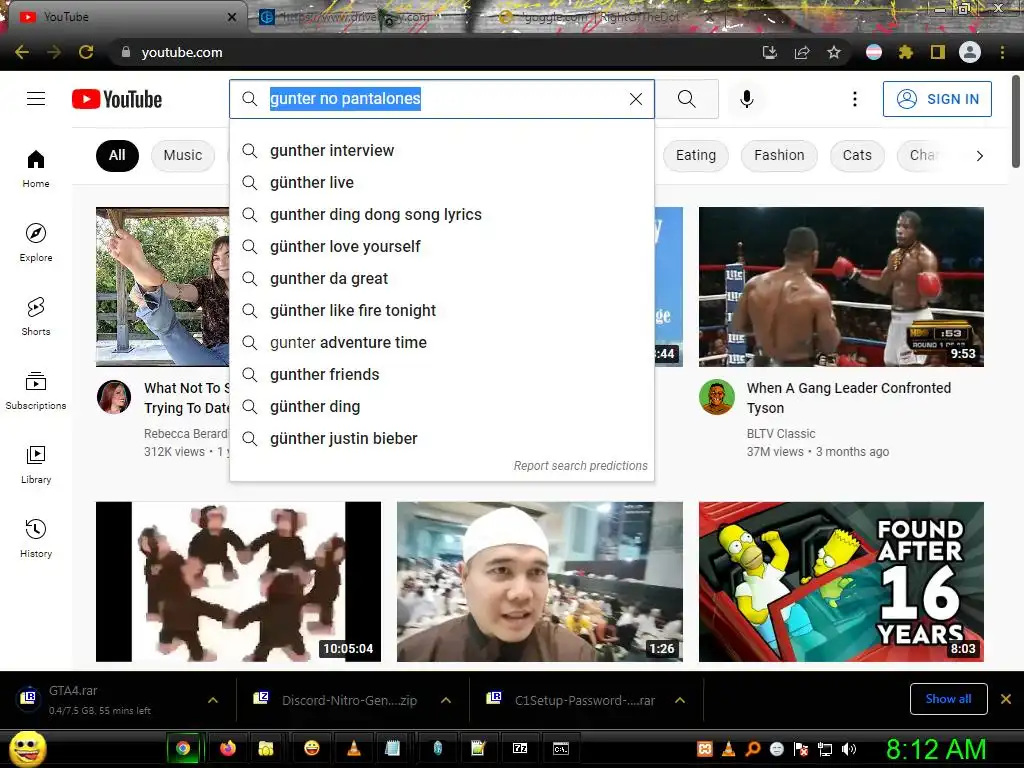1024x768 pixels.
Task: Open the BLTV Classic channel name
Action: [x=781, y=434]
